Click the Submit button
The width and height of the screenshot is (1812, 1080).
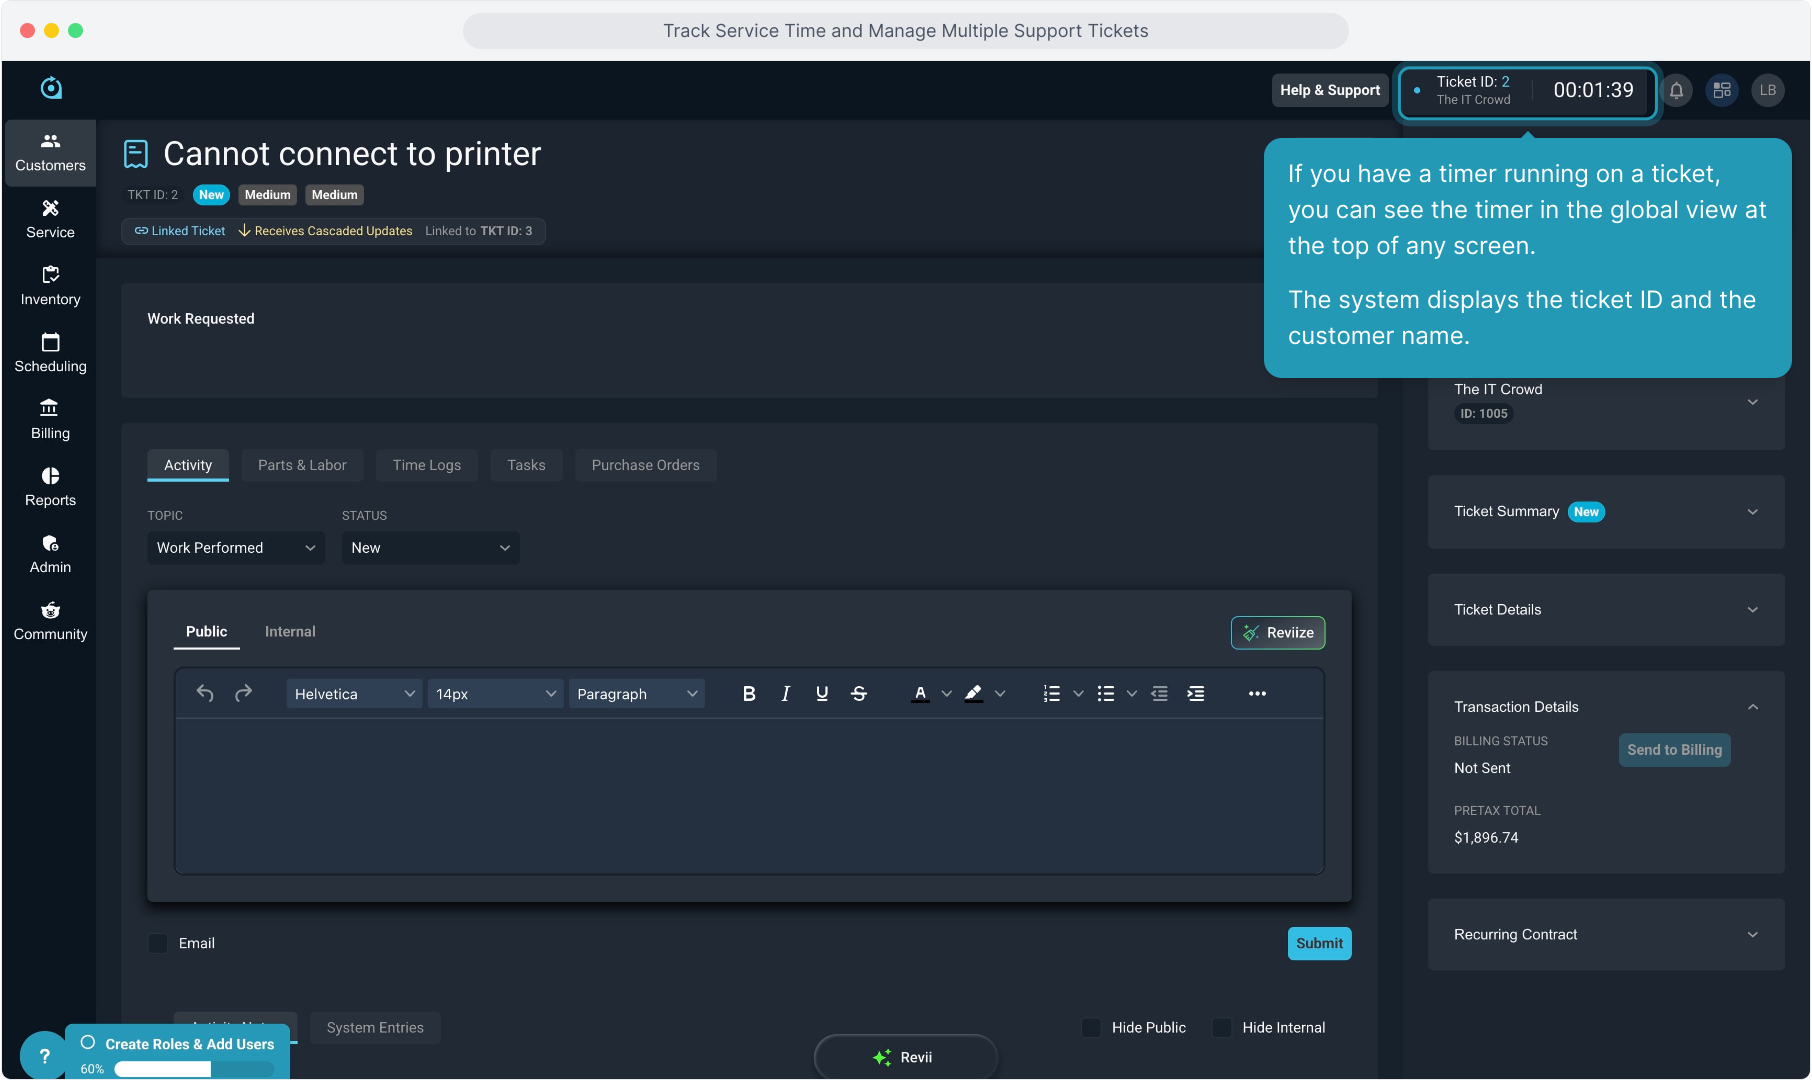pyautogui.click(x=1319, y=943)
